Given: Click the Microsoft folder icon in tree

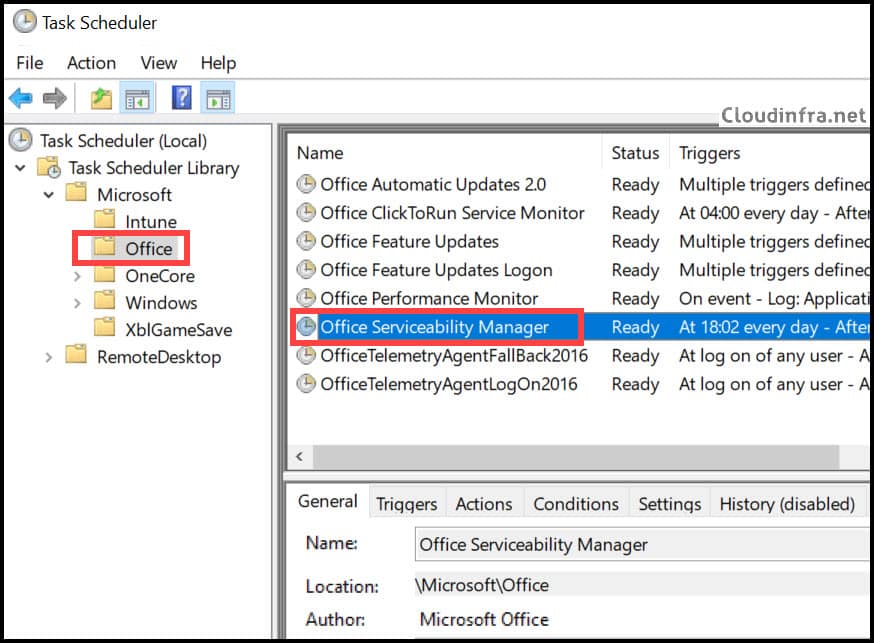Looking at the screenshot, I should pos(76,192).
